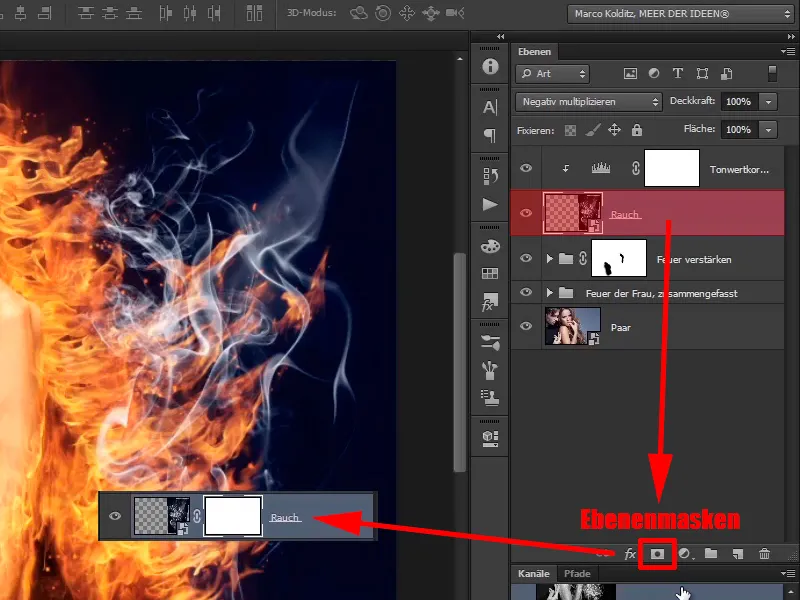Open the workspace dropdown Marco Kolditz
The image size is (800, 600).
click(681, 14)
